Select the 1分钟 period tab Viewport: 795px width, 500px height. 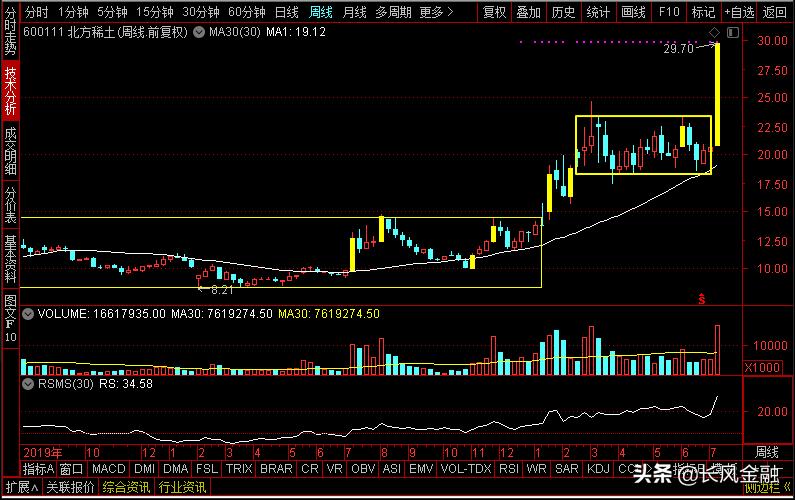pos(73,12)
